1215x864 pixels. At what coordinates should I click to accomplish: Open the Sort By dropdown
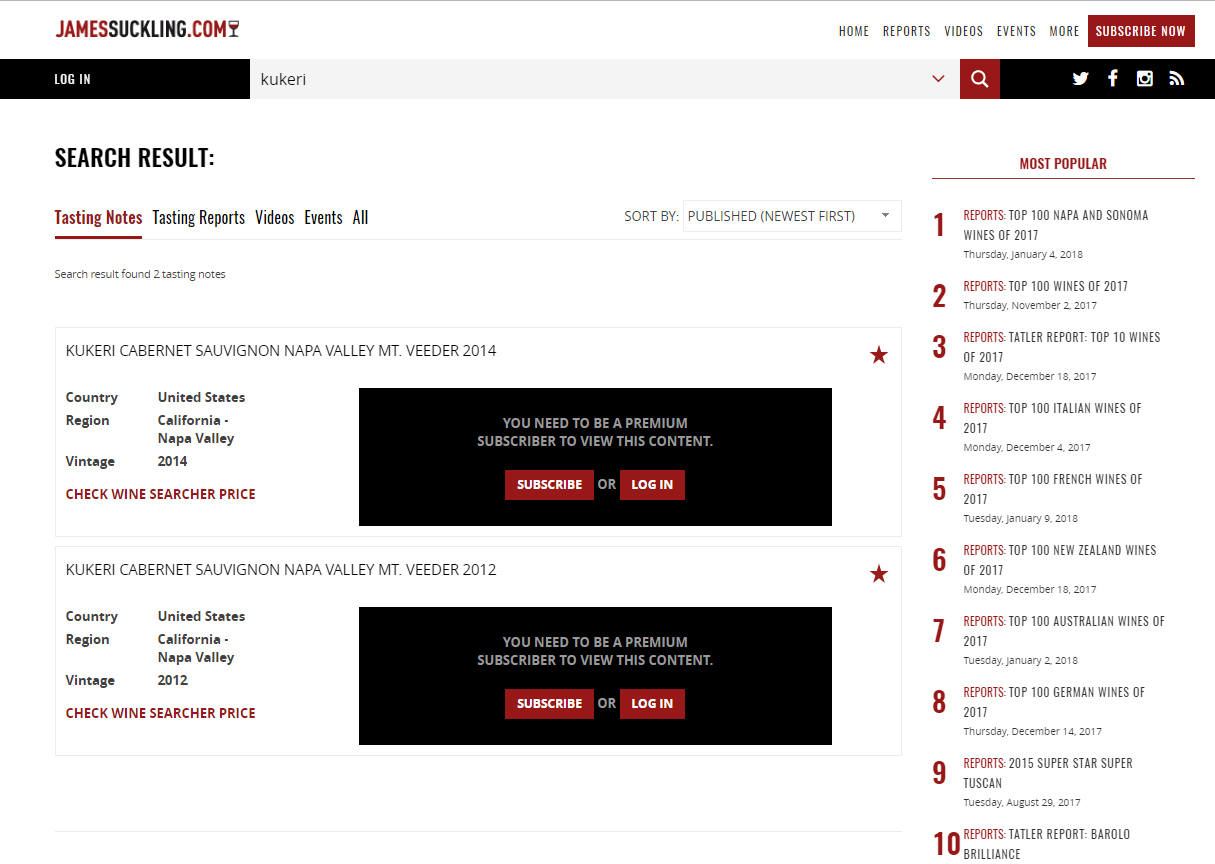791,216
